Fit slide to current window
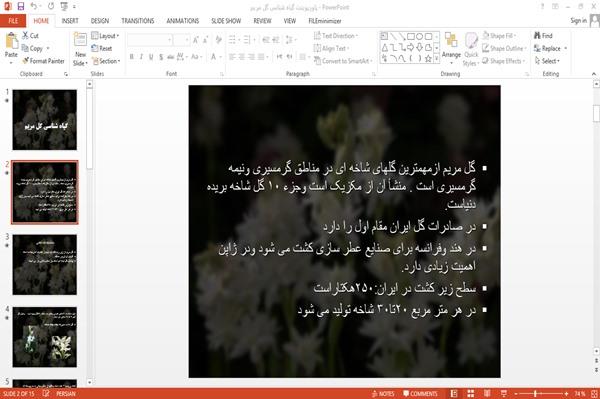Screen dimensions: 600x399 tap(594, 394)
